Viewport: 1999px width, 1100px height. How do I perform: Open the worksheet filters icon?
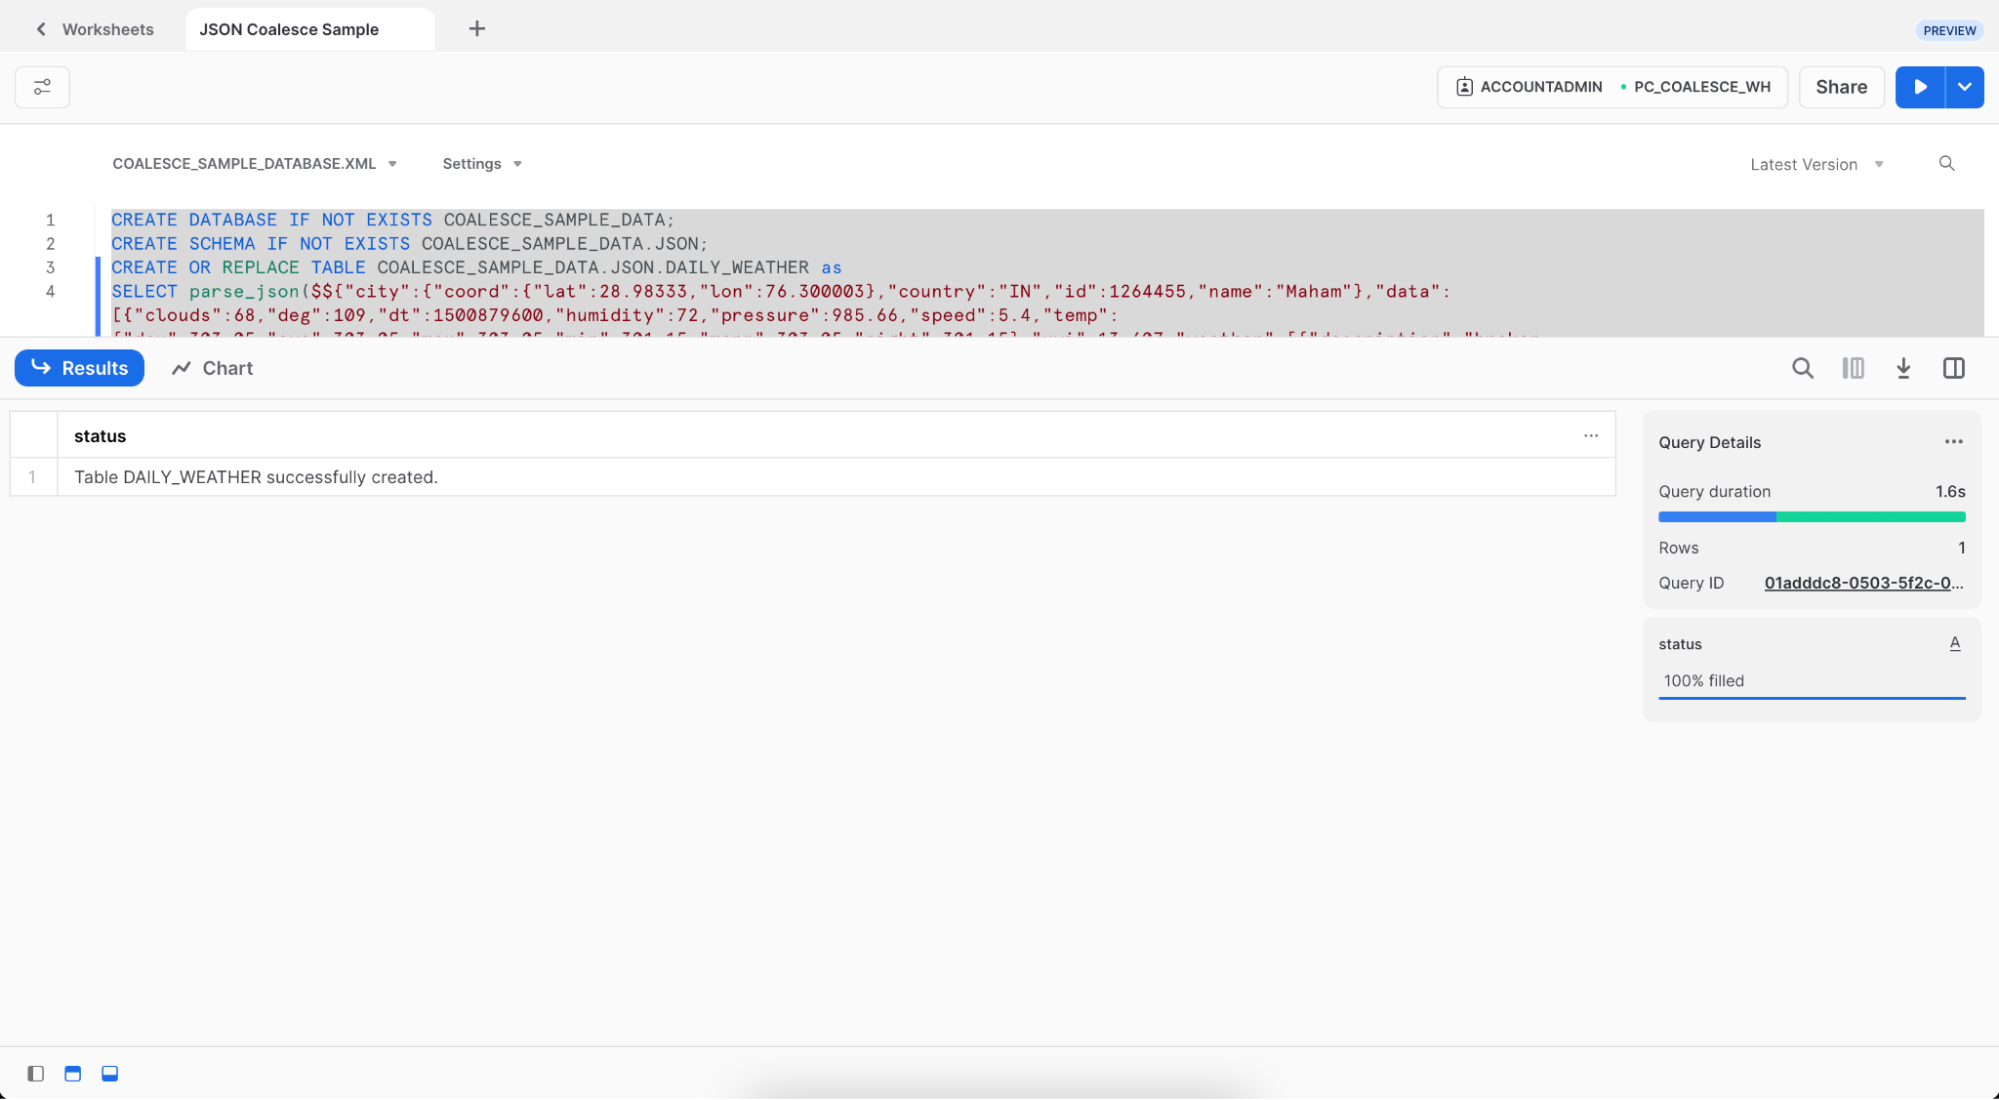(42, 88)
